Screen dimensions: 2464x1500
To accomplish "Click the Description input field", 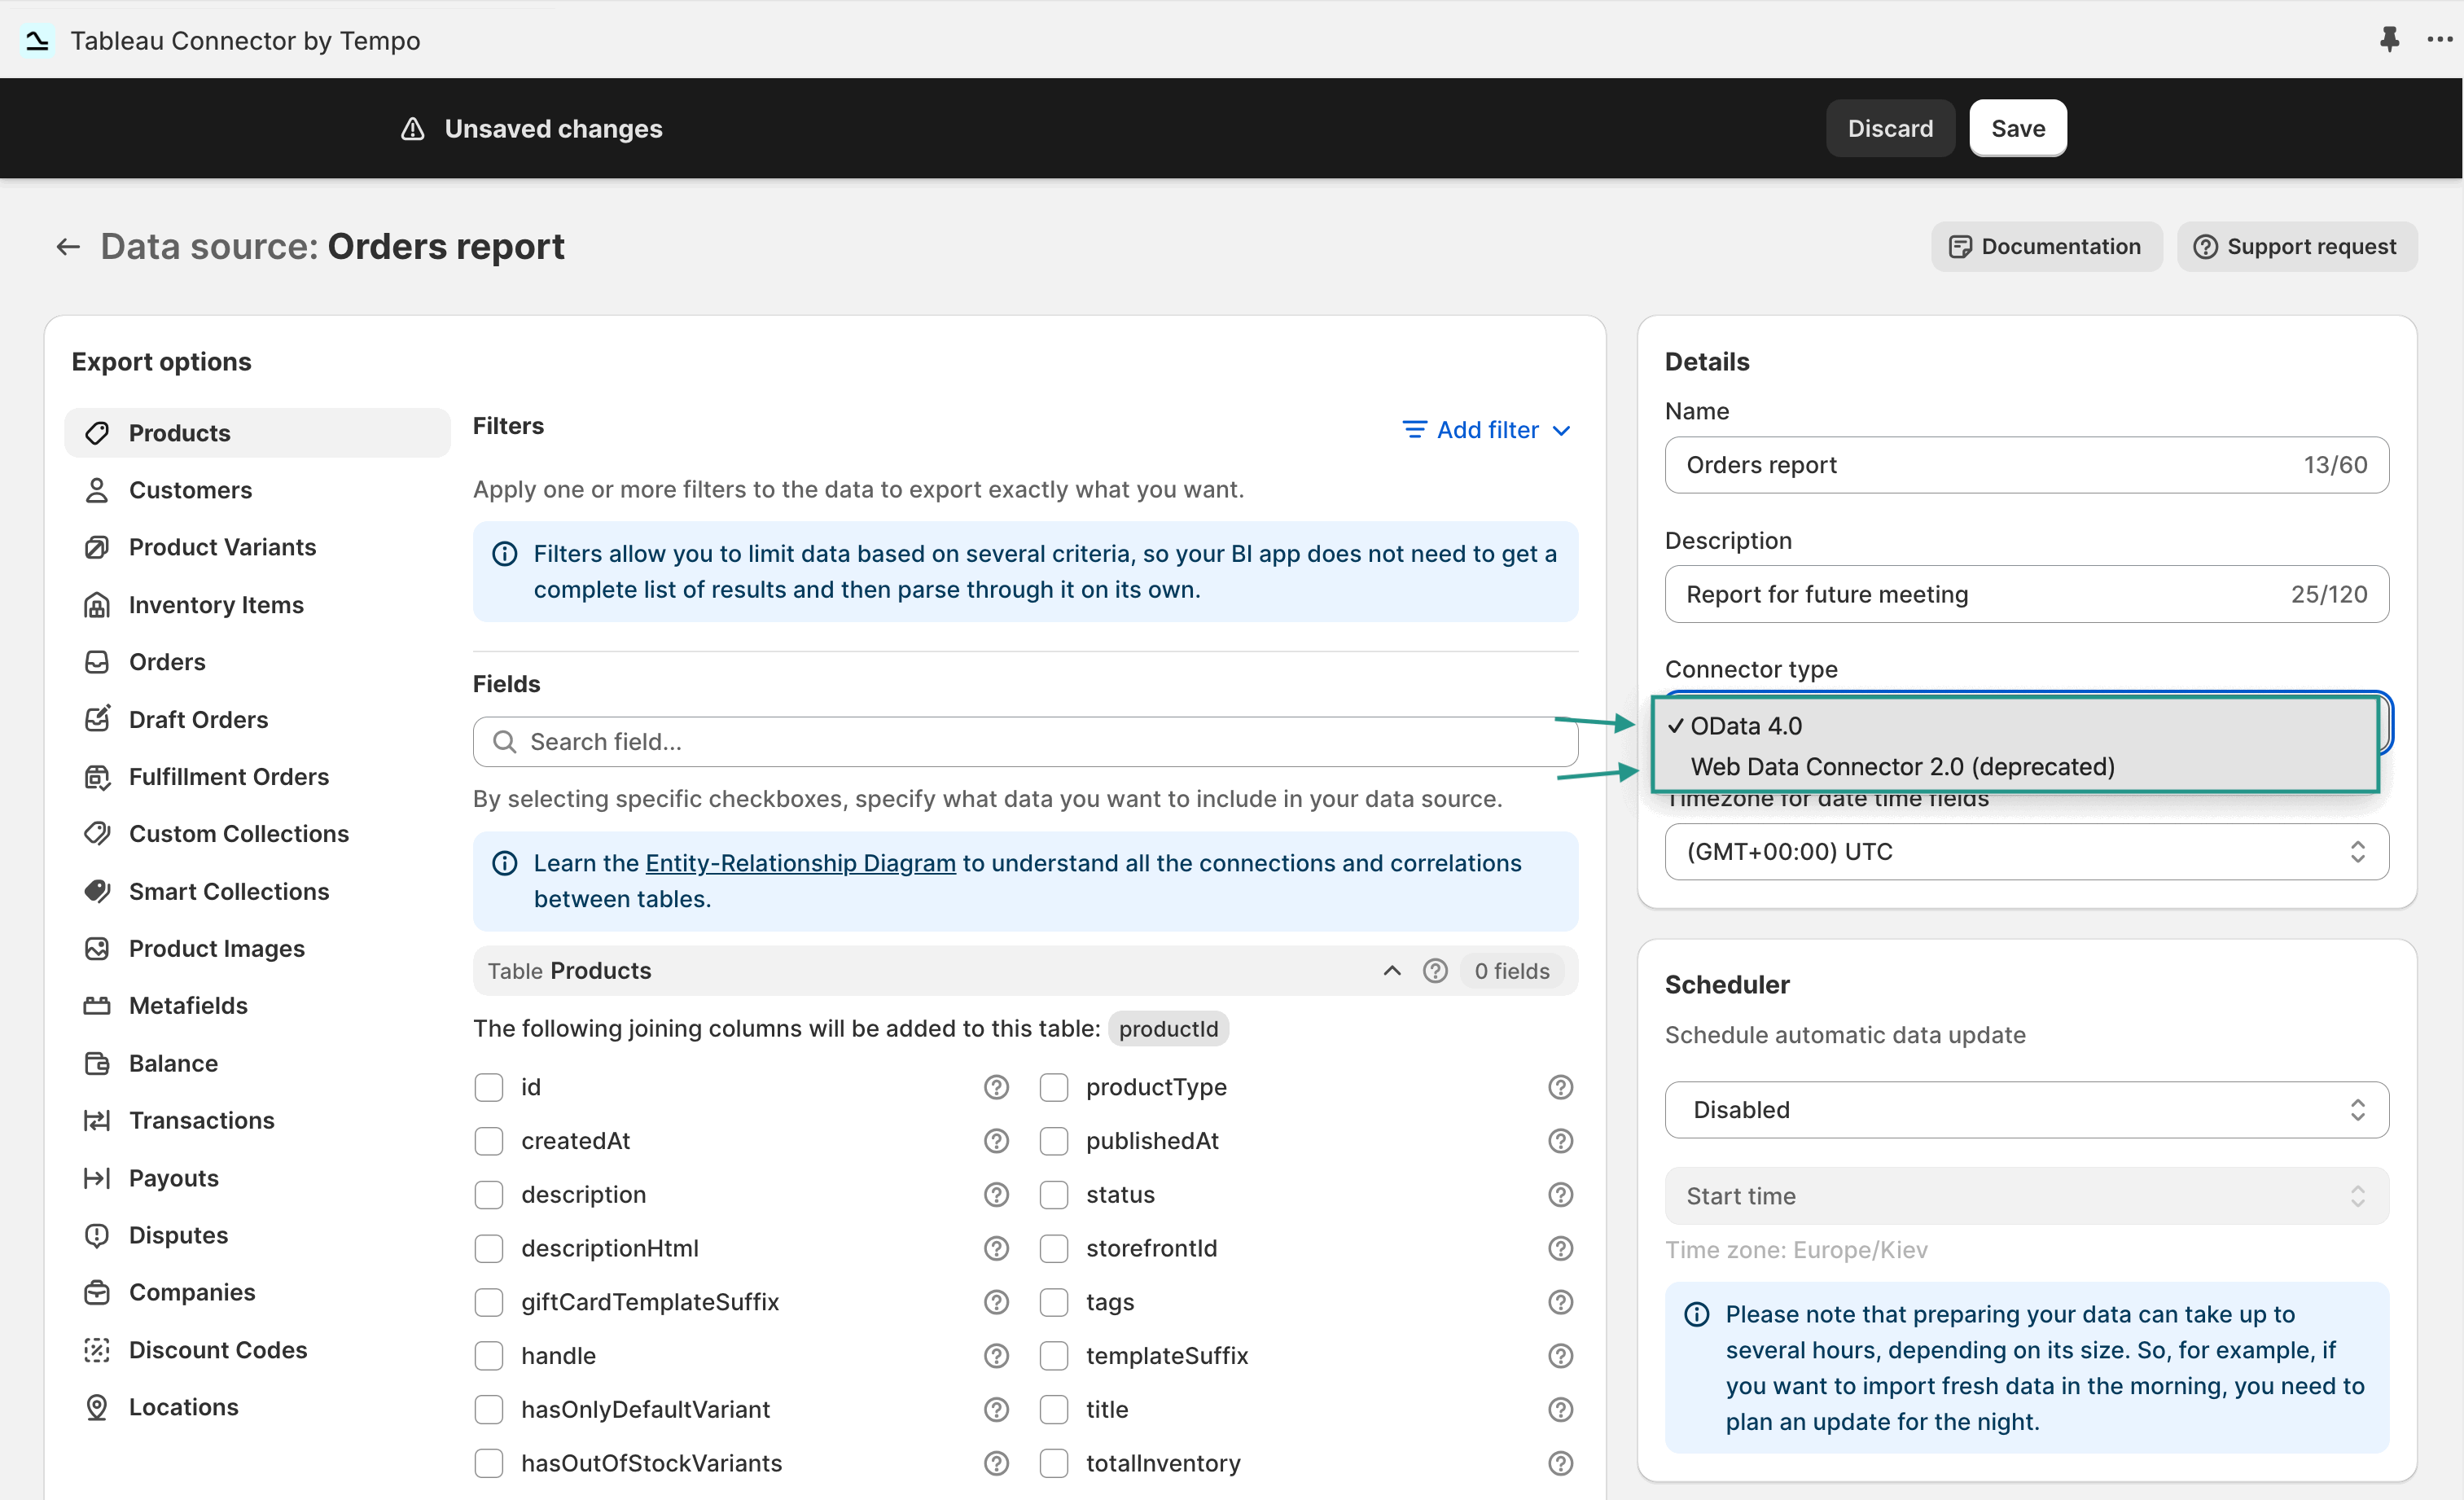I will click(2026, 594).
